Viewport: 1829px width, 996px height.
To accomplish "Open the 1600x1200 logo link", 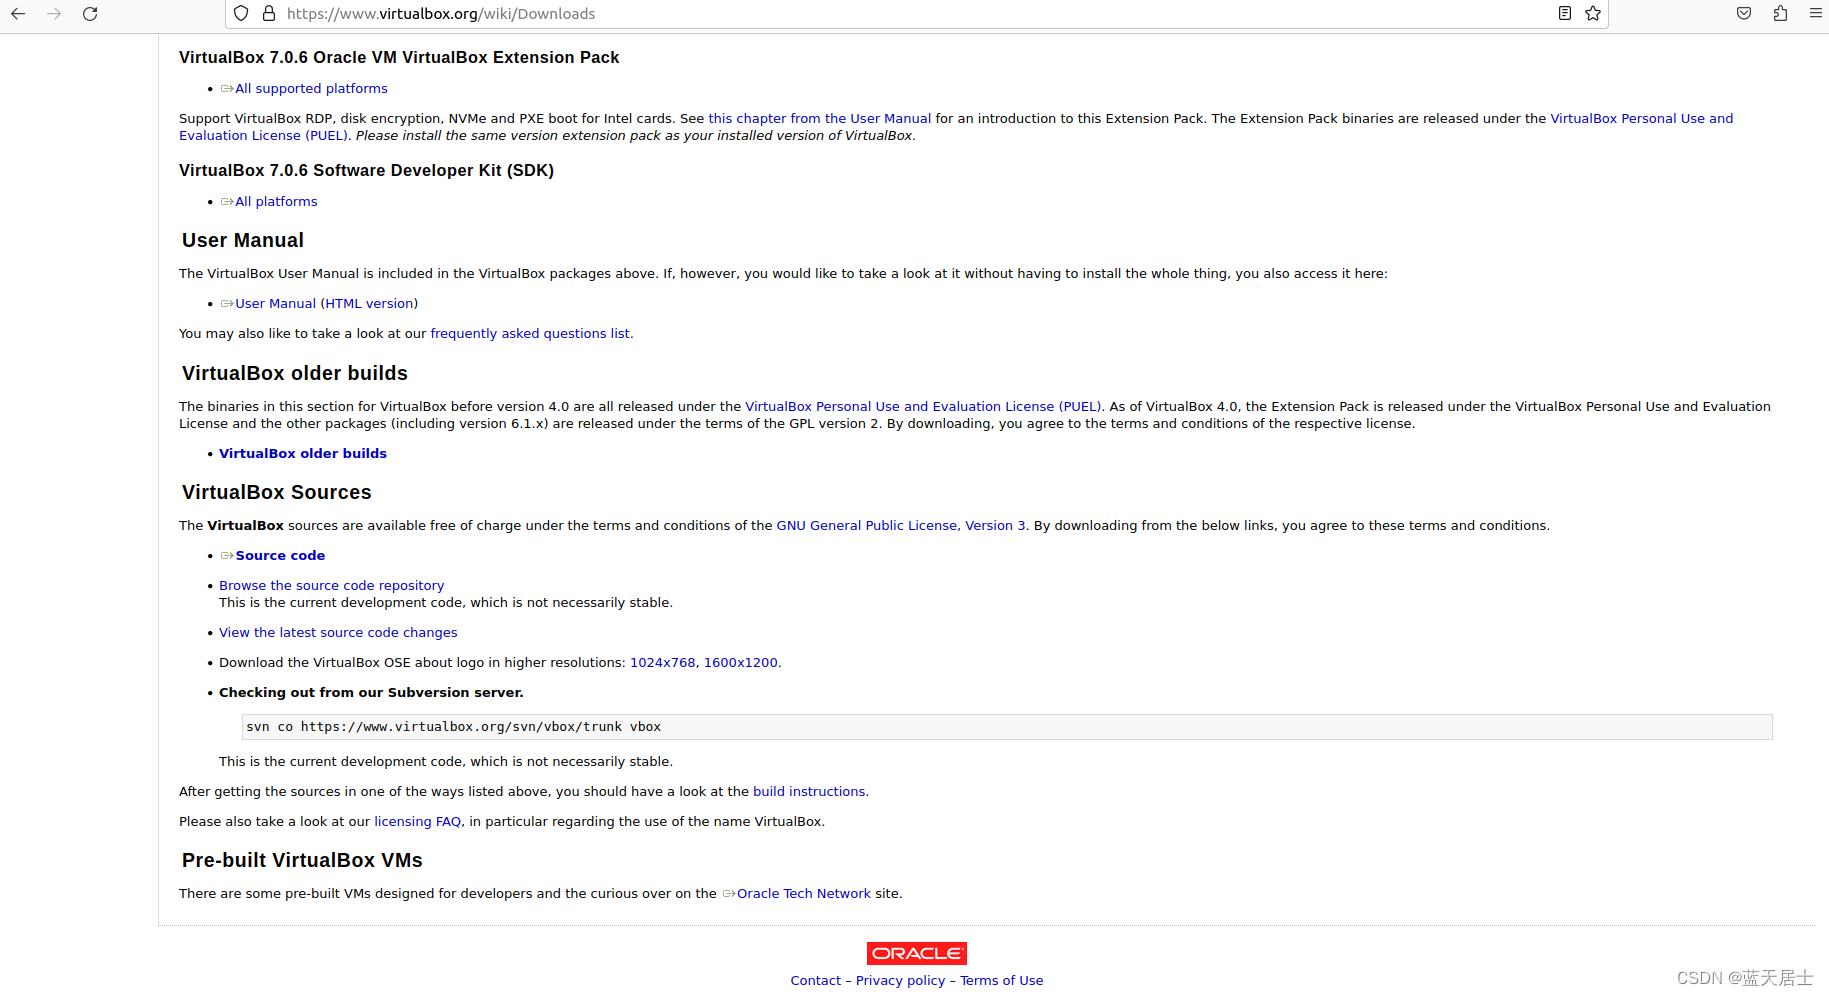I will tap(740, 663).
